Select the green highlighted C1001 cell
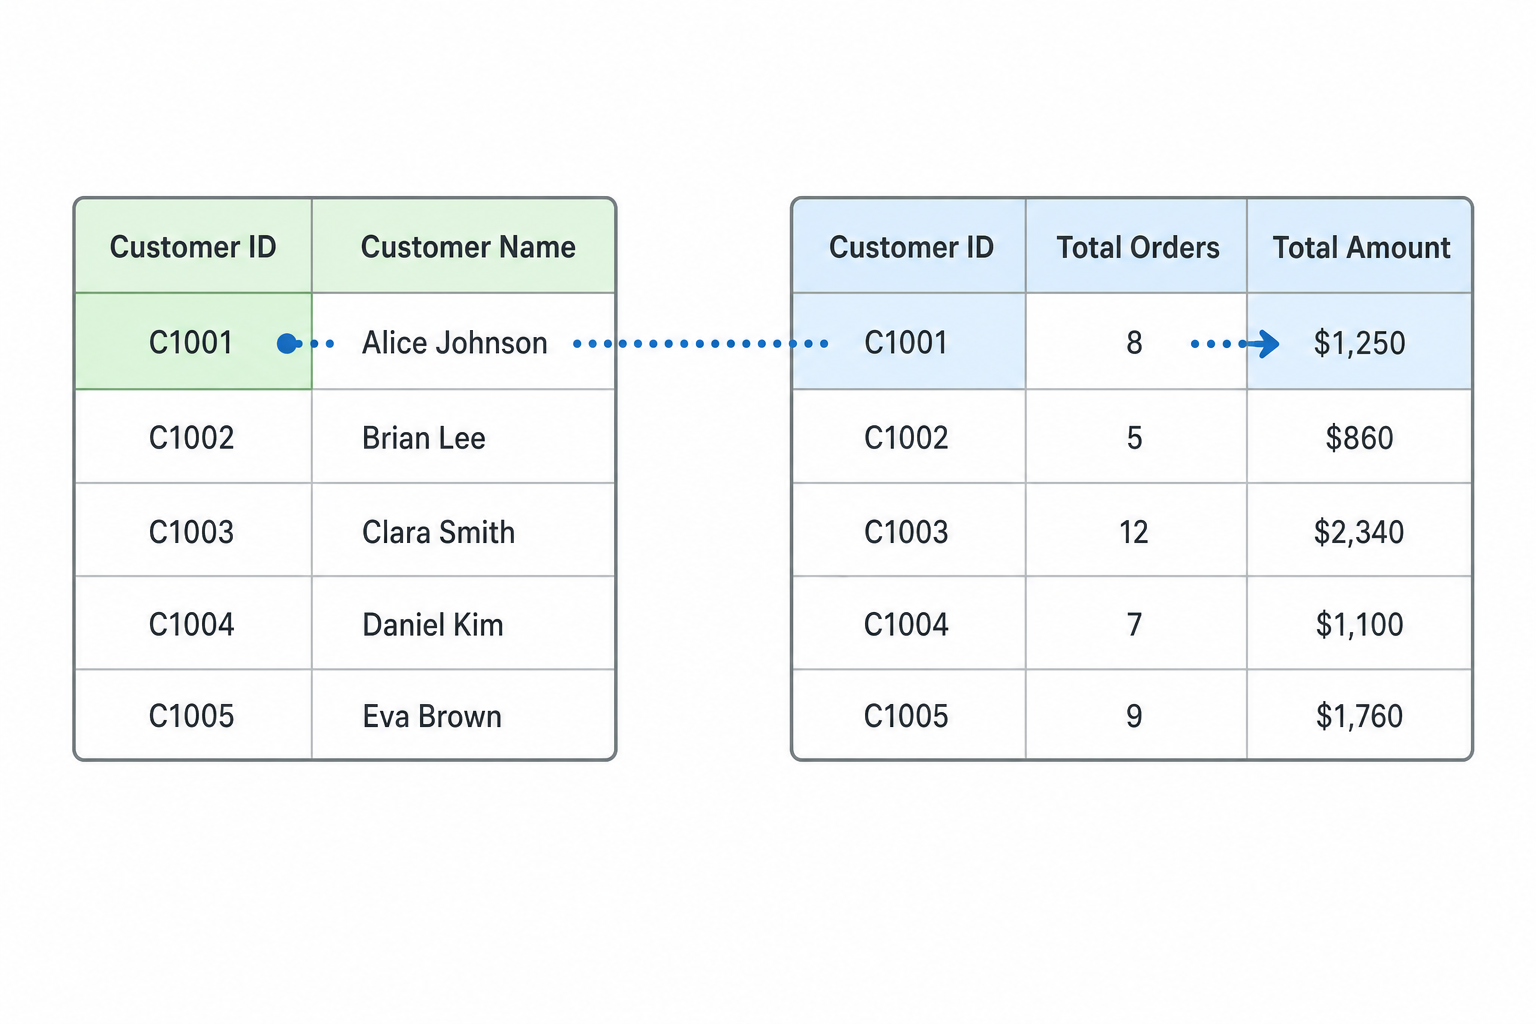This screenshot has width=1536, height=1024. pos(193,342)
